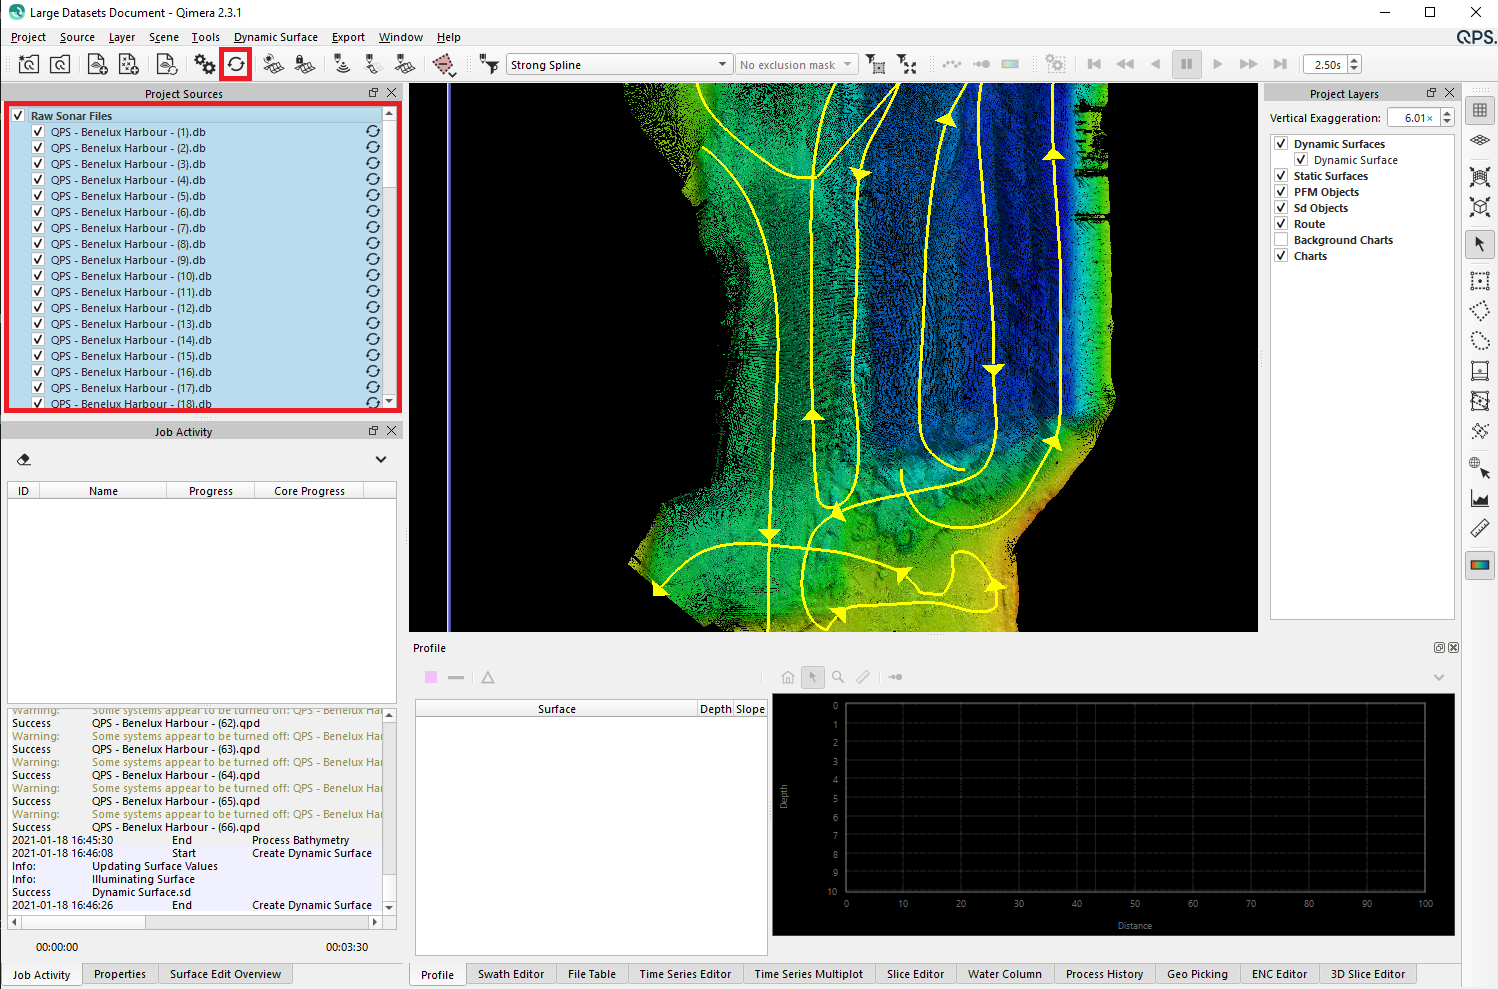Activate the measure ruler tool
1498x989 pixels.
(1480, 529)
